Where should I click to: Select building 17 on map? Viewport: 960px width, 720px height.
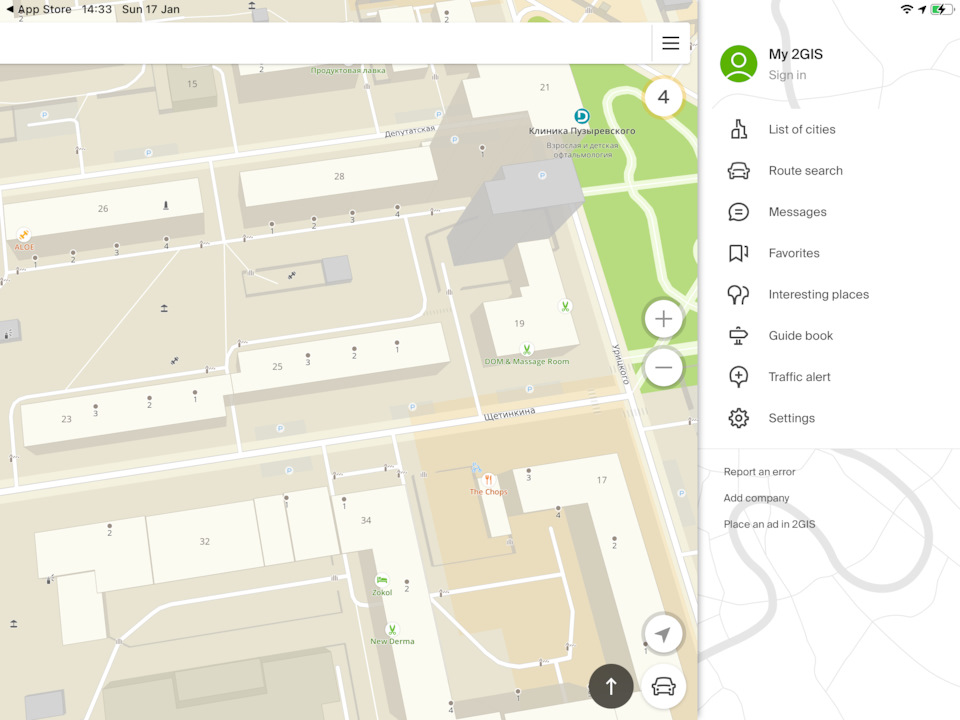coord(602,480)
